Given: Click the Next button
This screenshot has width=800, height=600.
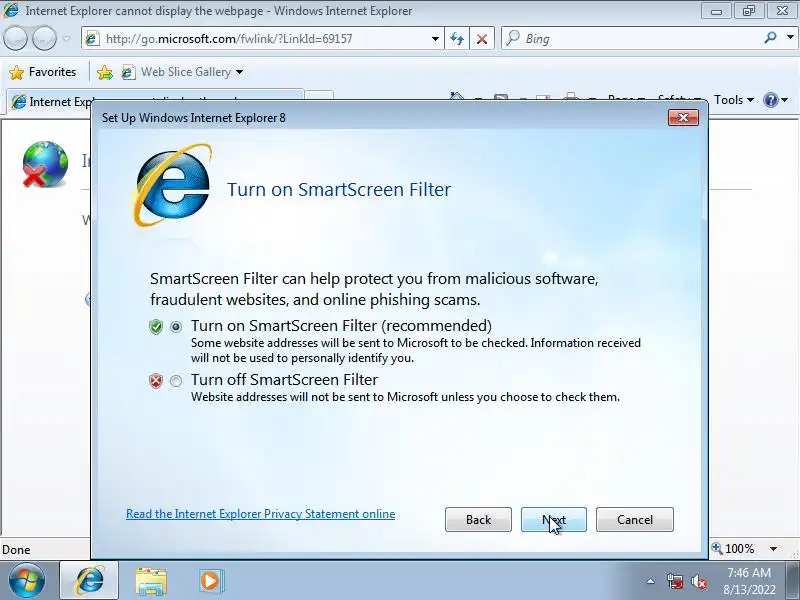Looking at the screenshot, I should [x=554, y=519].
